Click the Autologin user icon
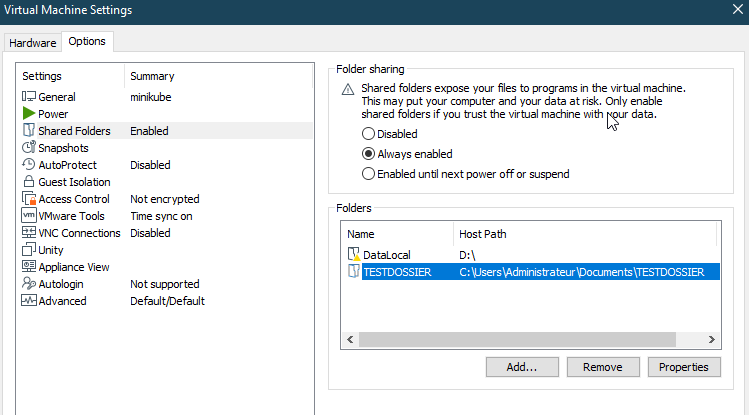Image resolution: width=749 pixels, height=415 pixels. [29, 284]
